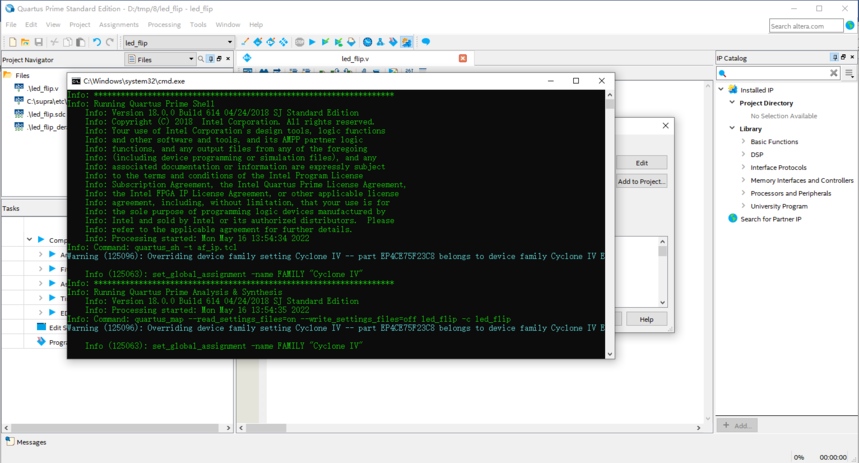
Task: Open the Project menu
Action: [x=79, y=25]
